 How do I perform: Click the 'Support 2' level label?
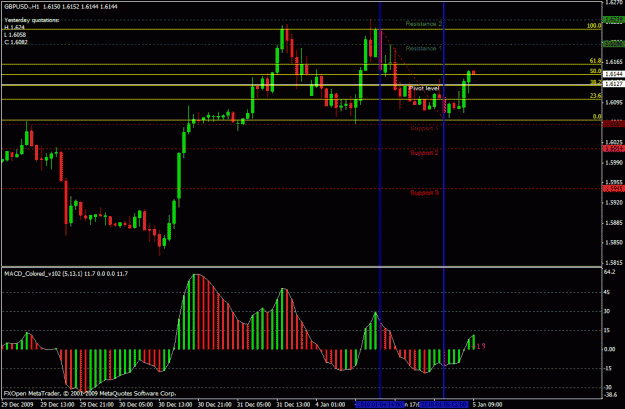[424, 153]
